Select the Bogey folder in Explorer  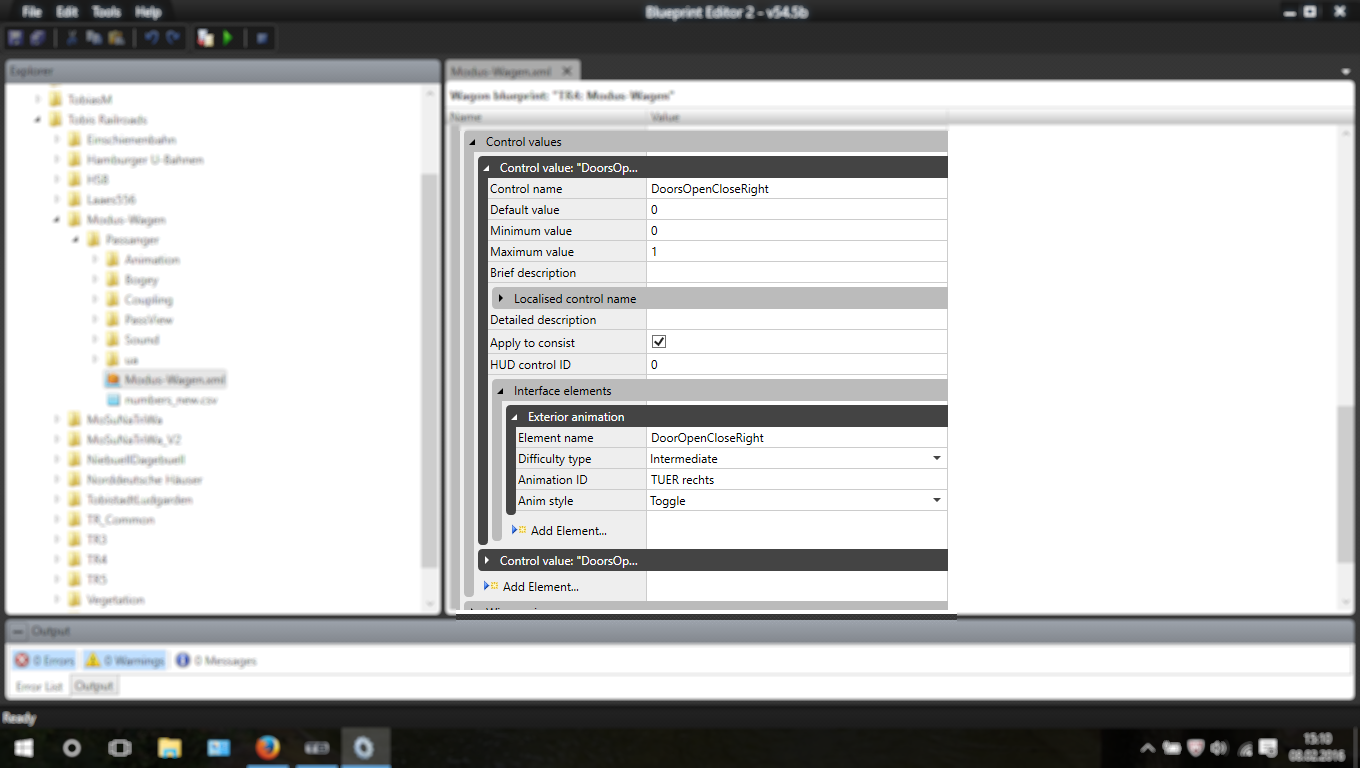pos(132,280)
